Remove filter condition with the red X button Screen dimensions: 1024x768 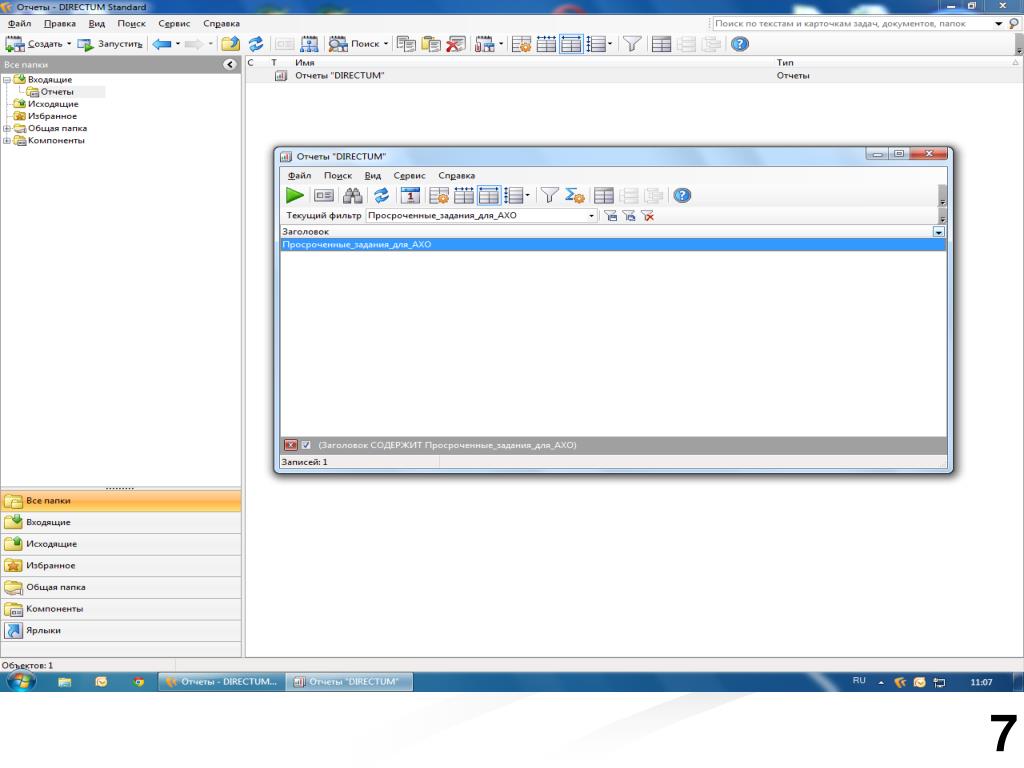(291, 445)
